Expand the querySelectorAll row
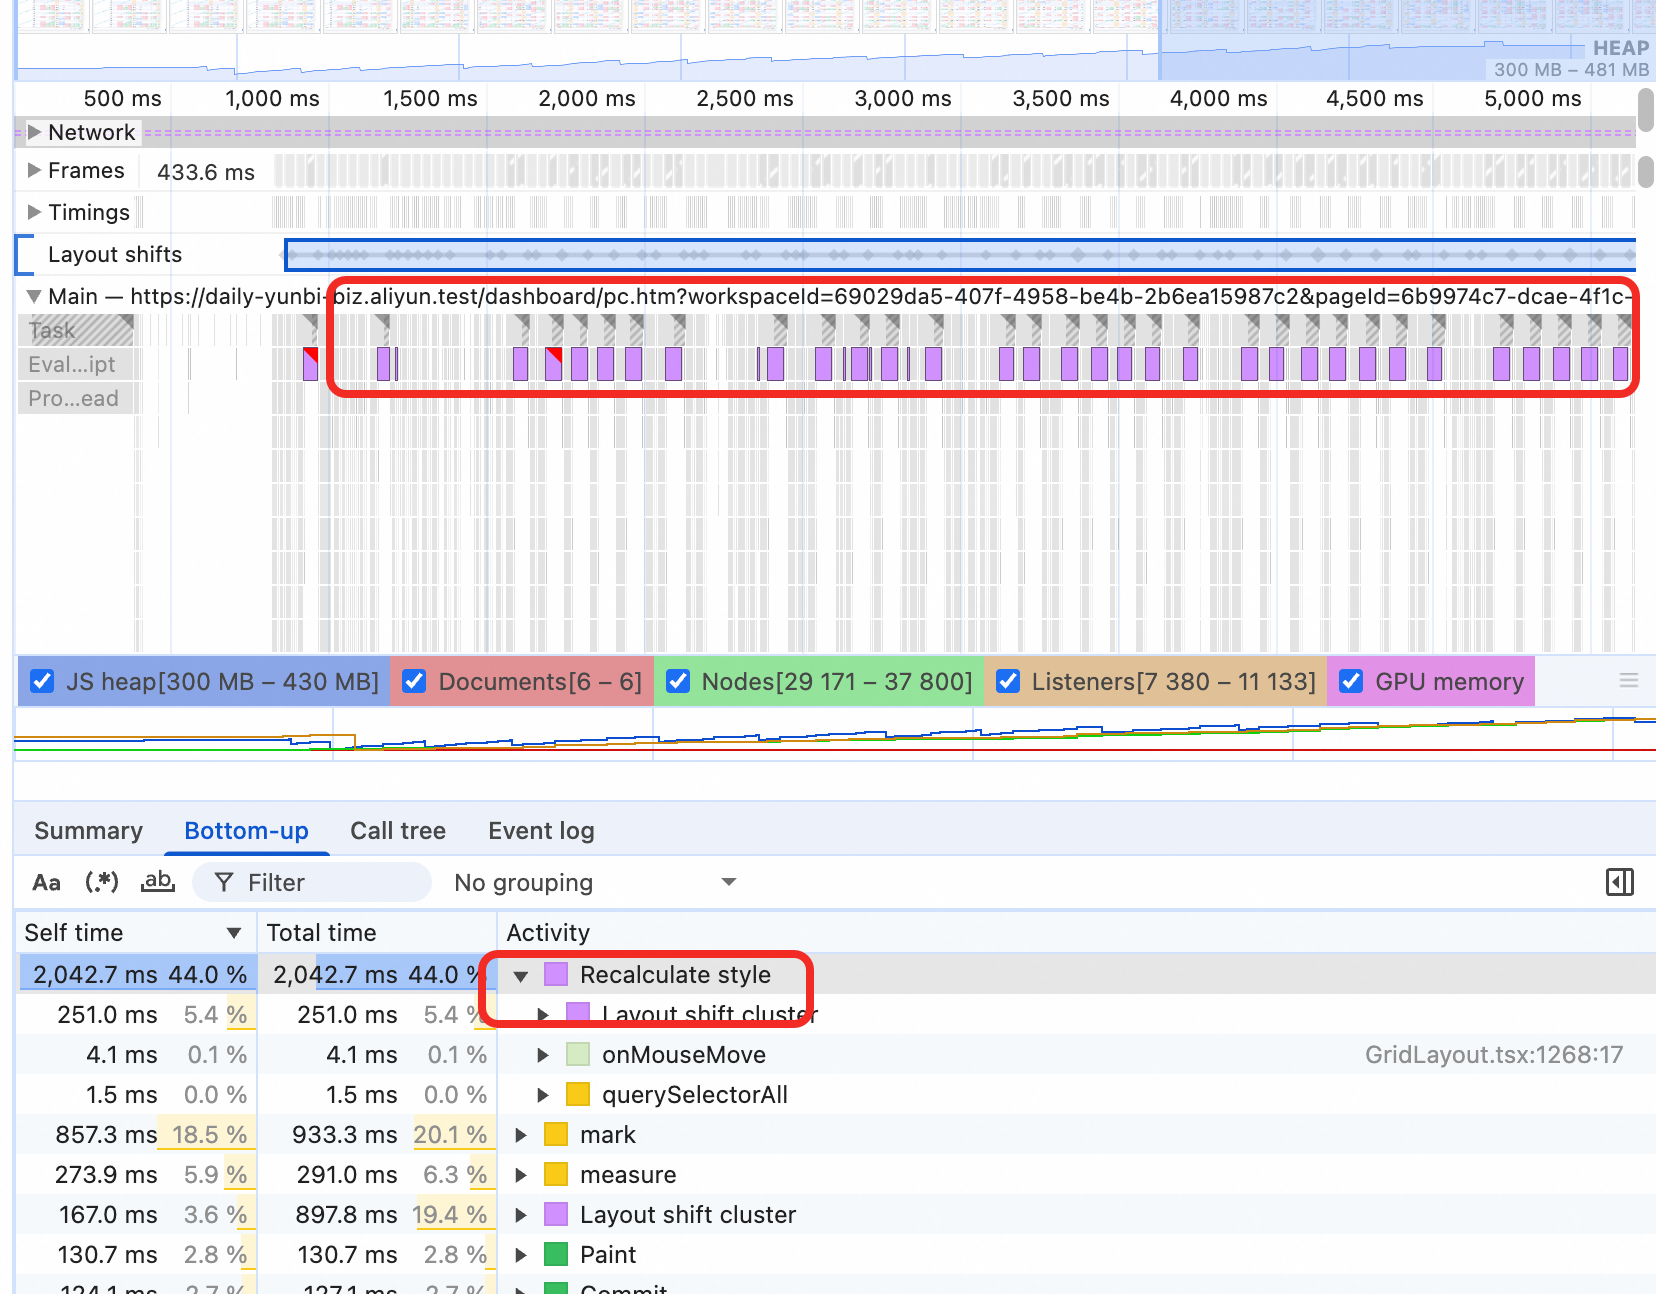 point(542,1095)
